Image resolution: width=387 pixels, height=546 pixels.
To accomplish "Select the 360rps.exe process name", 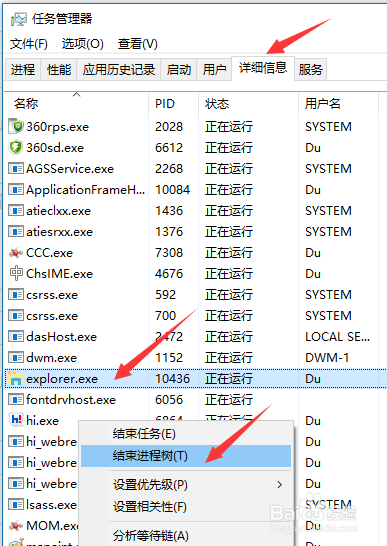I will 57,127.
